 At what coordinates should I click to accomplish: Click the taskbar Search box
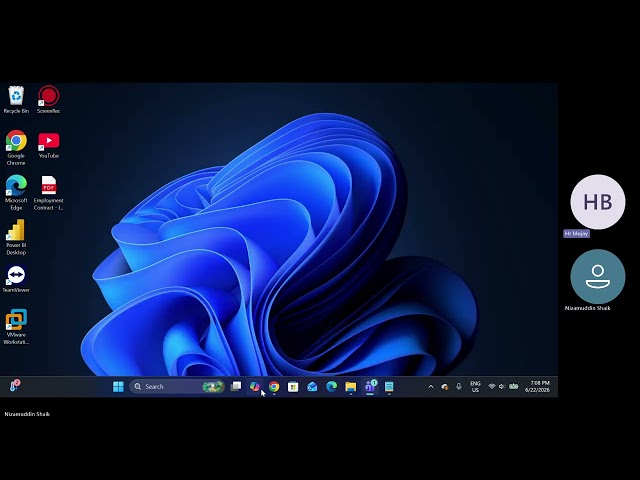pyautogui.click(x=177, y=387)
